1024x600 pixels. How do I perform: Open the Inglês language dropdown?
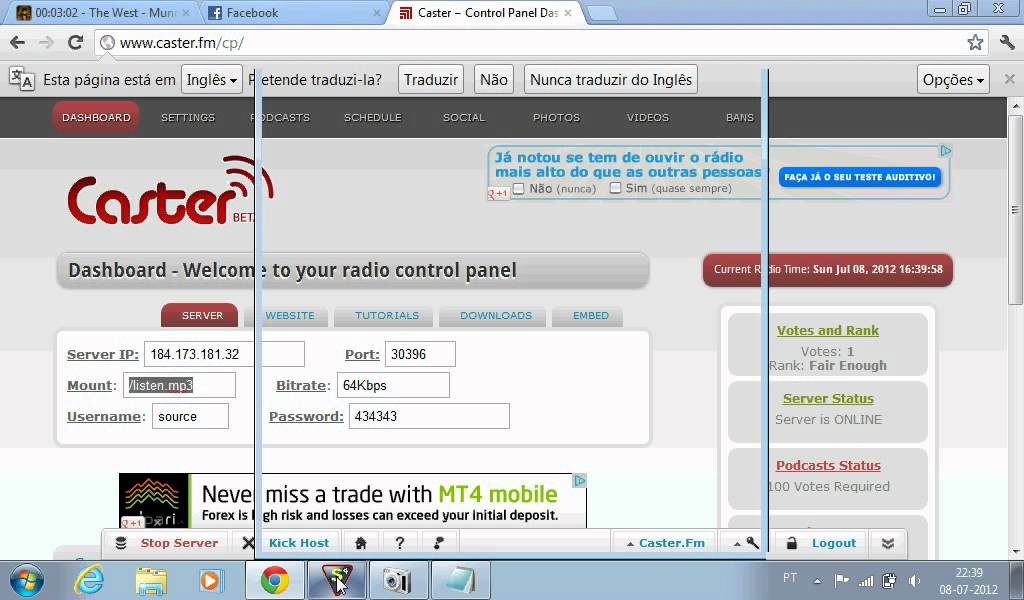click(212, 80)
